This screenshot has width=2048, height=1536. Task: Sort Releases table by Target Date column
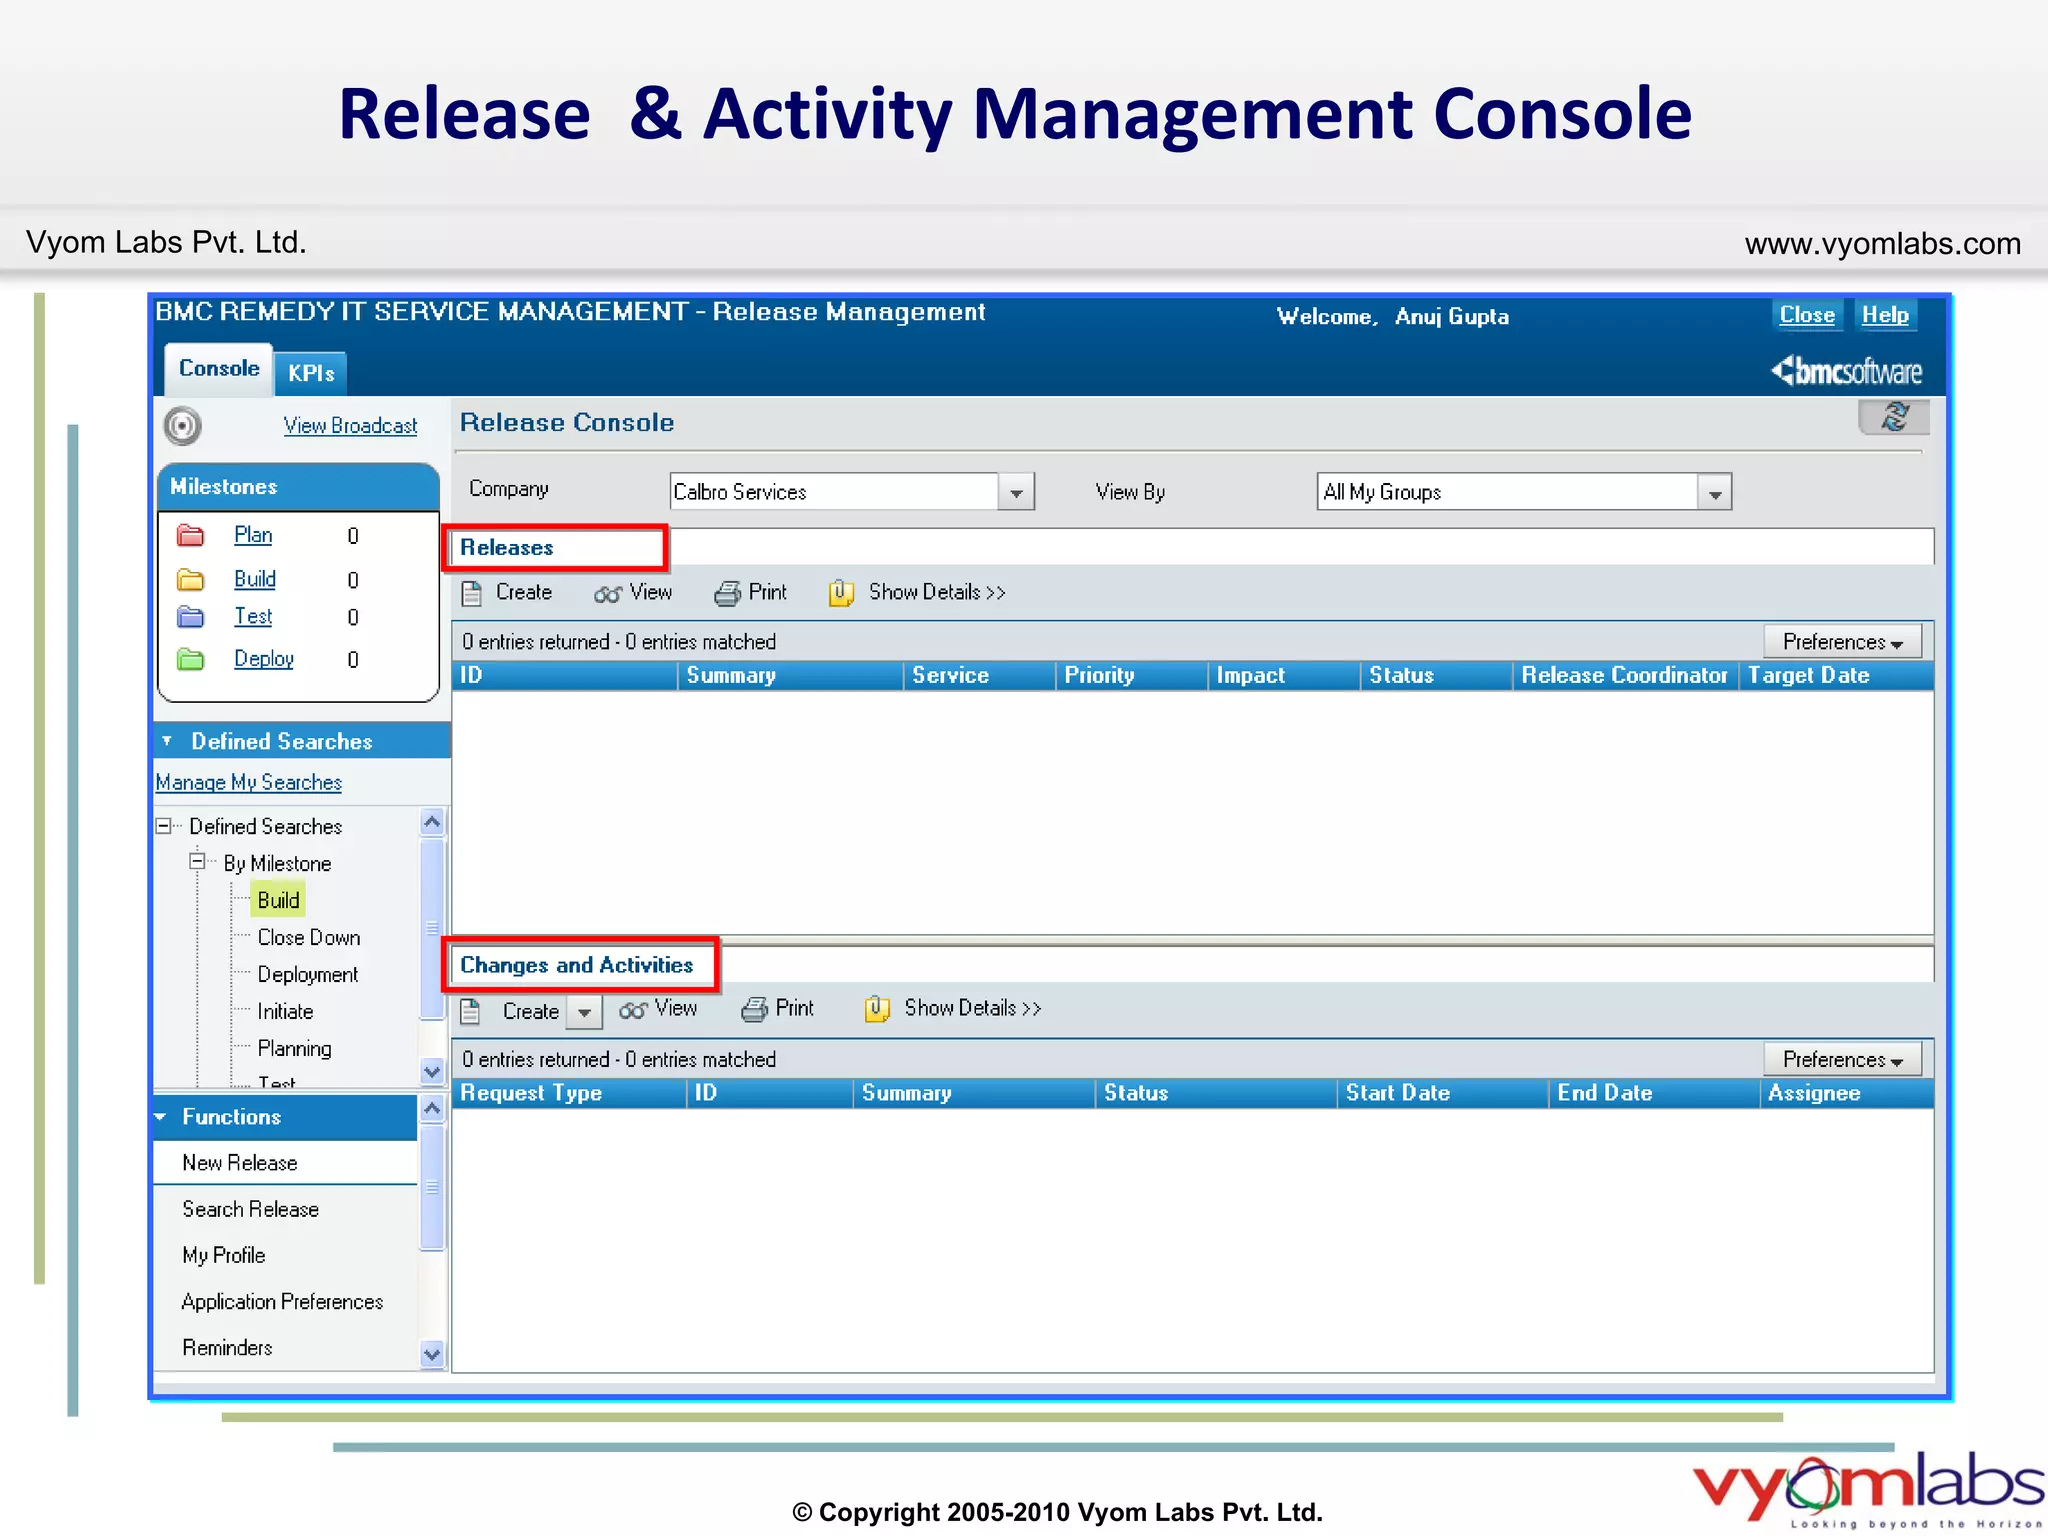1836,676
